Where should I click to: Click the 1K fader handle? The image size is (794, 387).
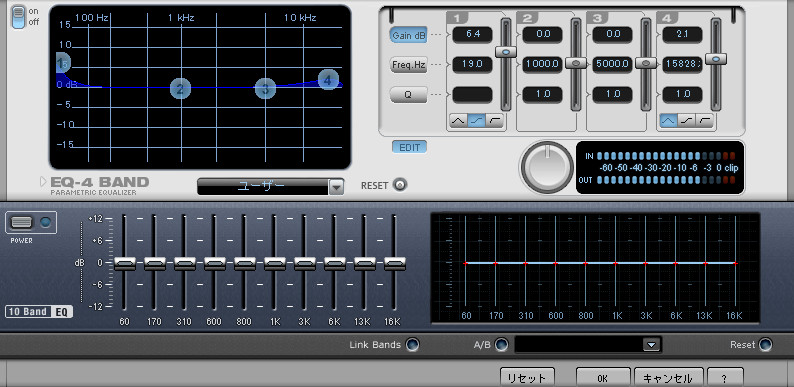274,263
